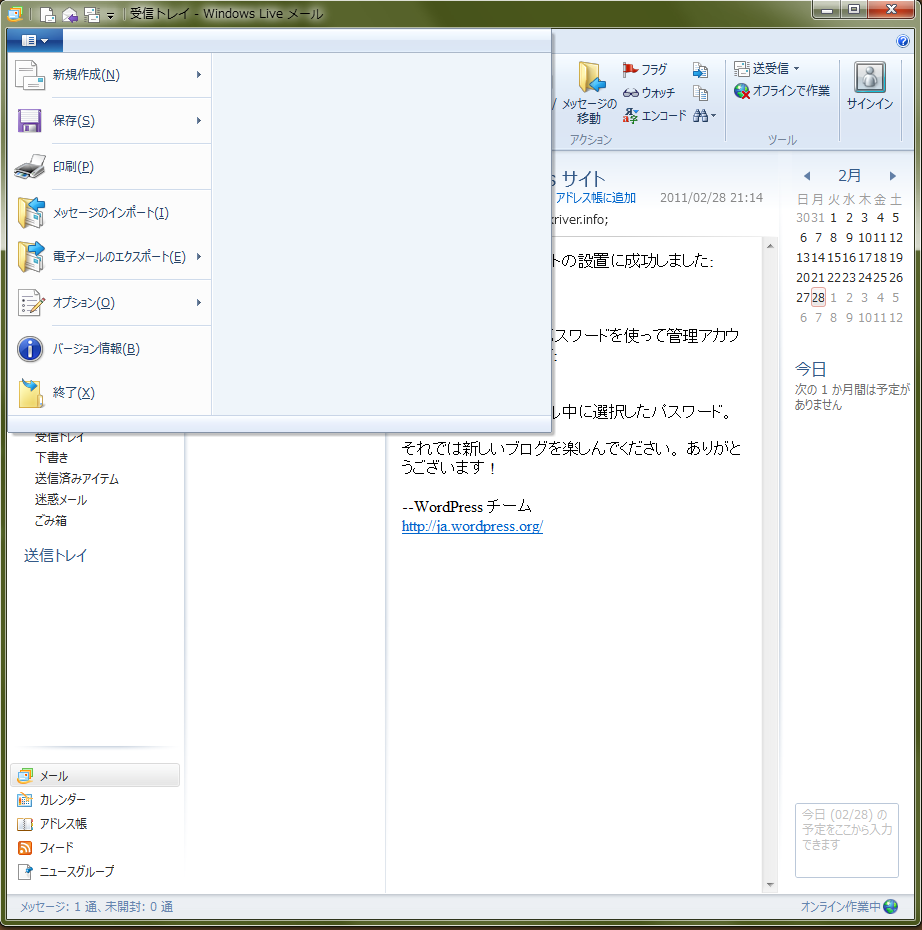Image resolution: width=922 pixels, height=930 pixels.
Task: Click the new mail icon in title bar
Action: (x=47, y=15)
